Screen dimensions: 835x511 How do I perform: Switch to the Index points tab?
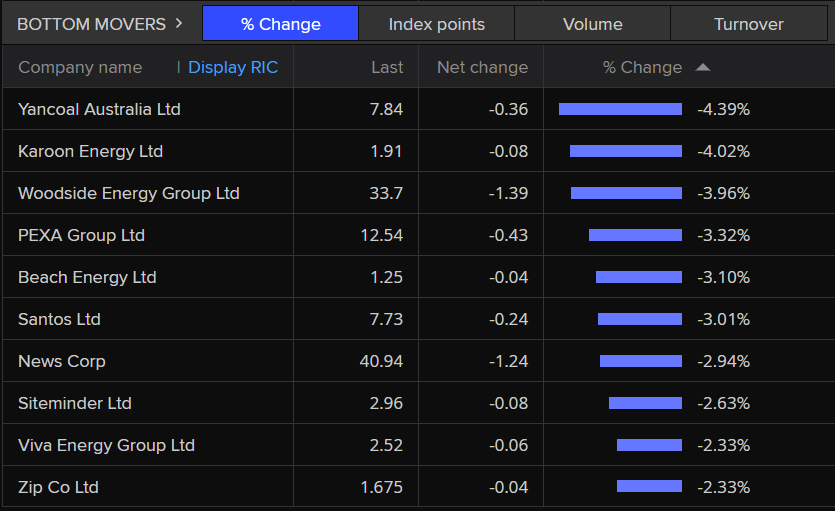(437, 24)
